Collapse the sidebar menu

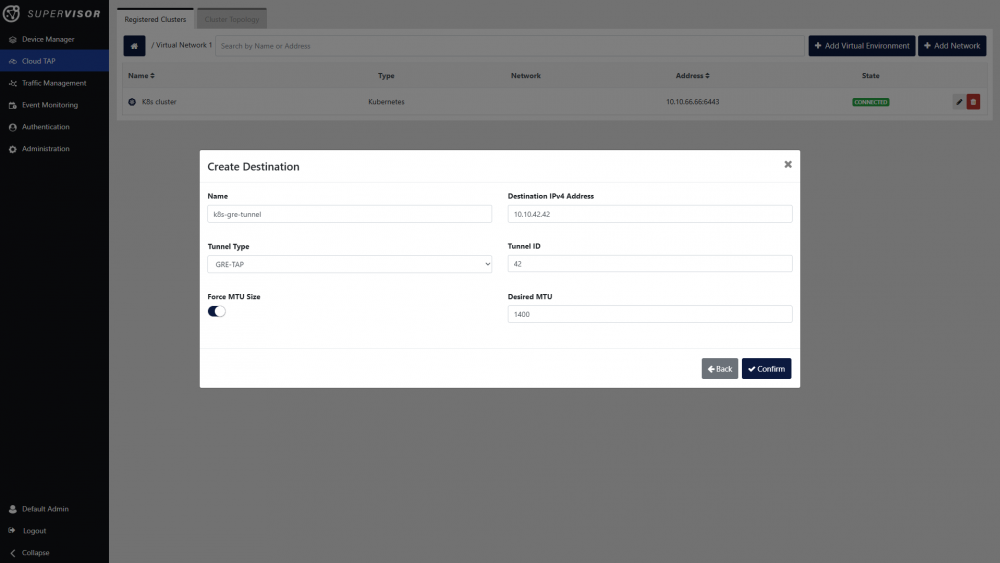(35, 553)
